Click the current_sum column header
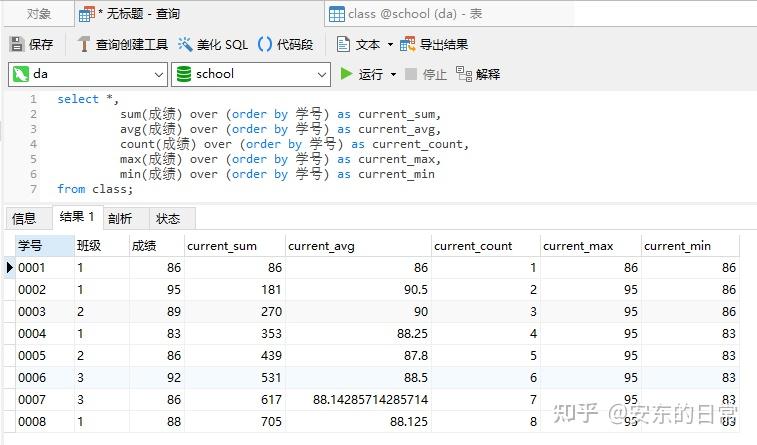 point(235,246)
